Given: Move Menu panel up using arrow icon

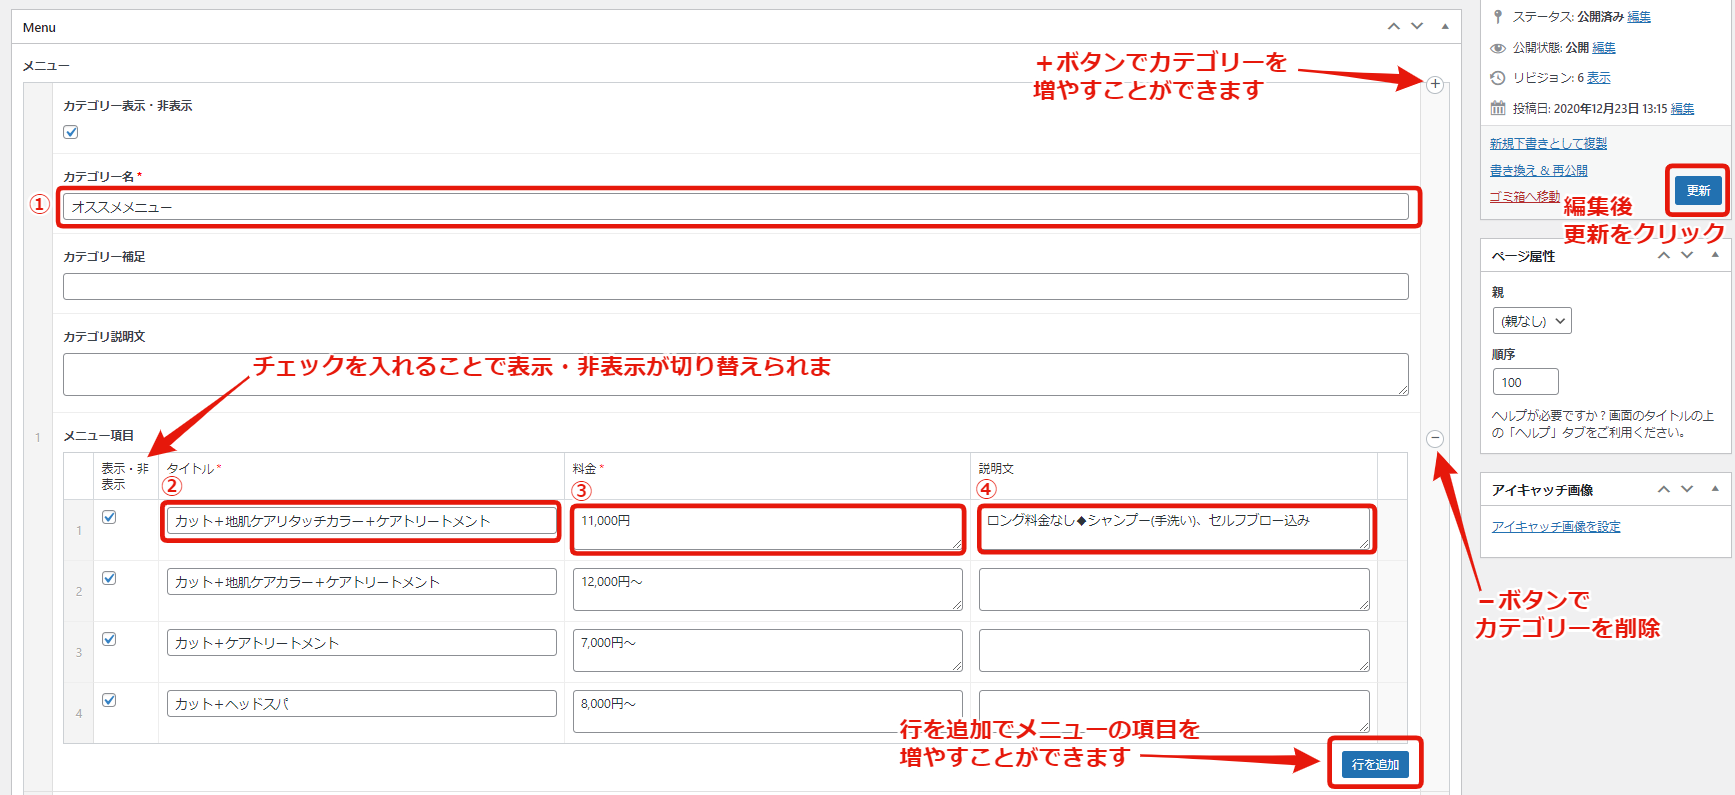Looking at the screenshot, I should pos(1393,27).
